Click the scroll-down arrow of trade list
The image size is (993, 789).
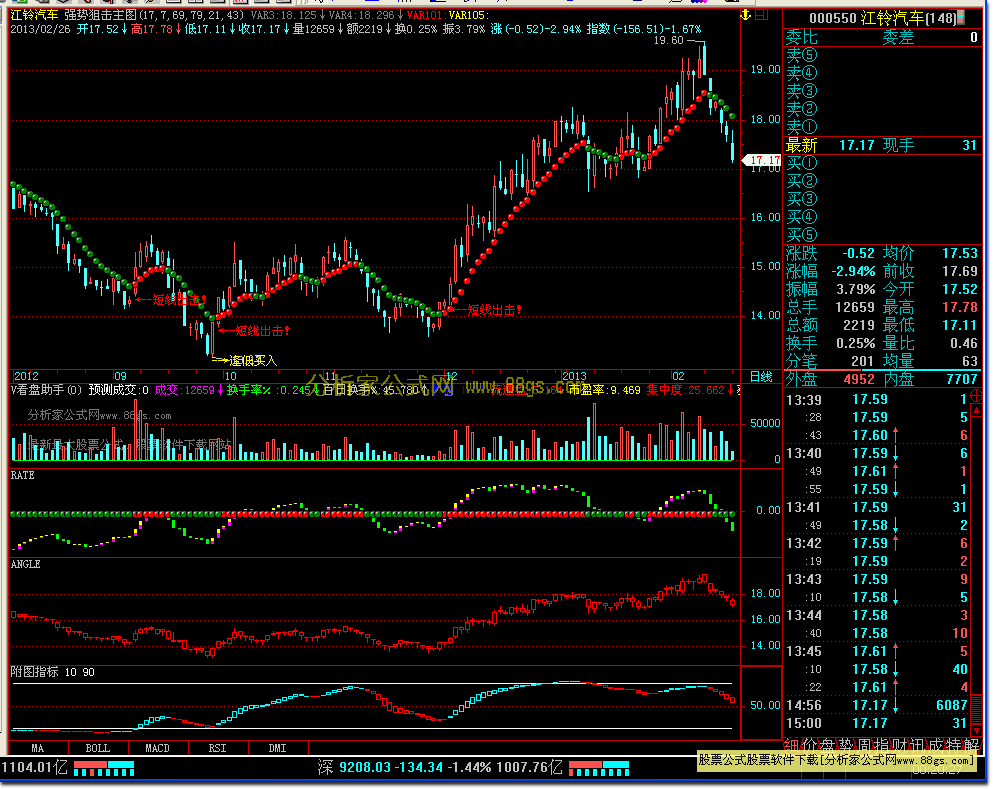[x=976, y=730]
